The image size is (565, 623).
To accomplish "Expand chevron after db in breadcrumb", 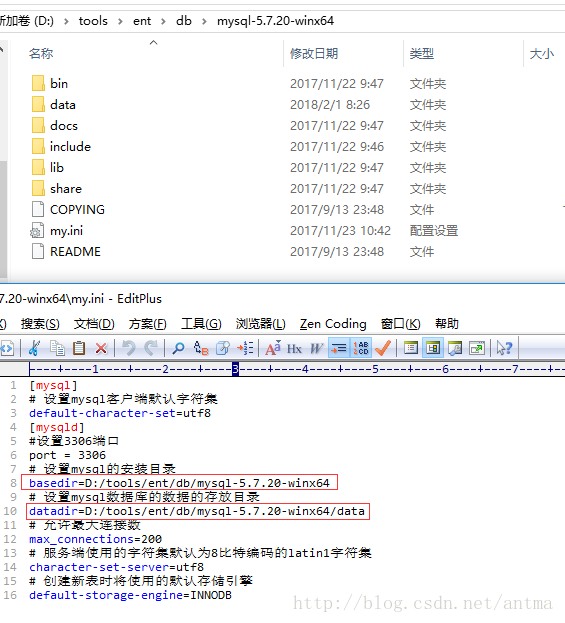I will (204, 21).
